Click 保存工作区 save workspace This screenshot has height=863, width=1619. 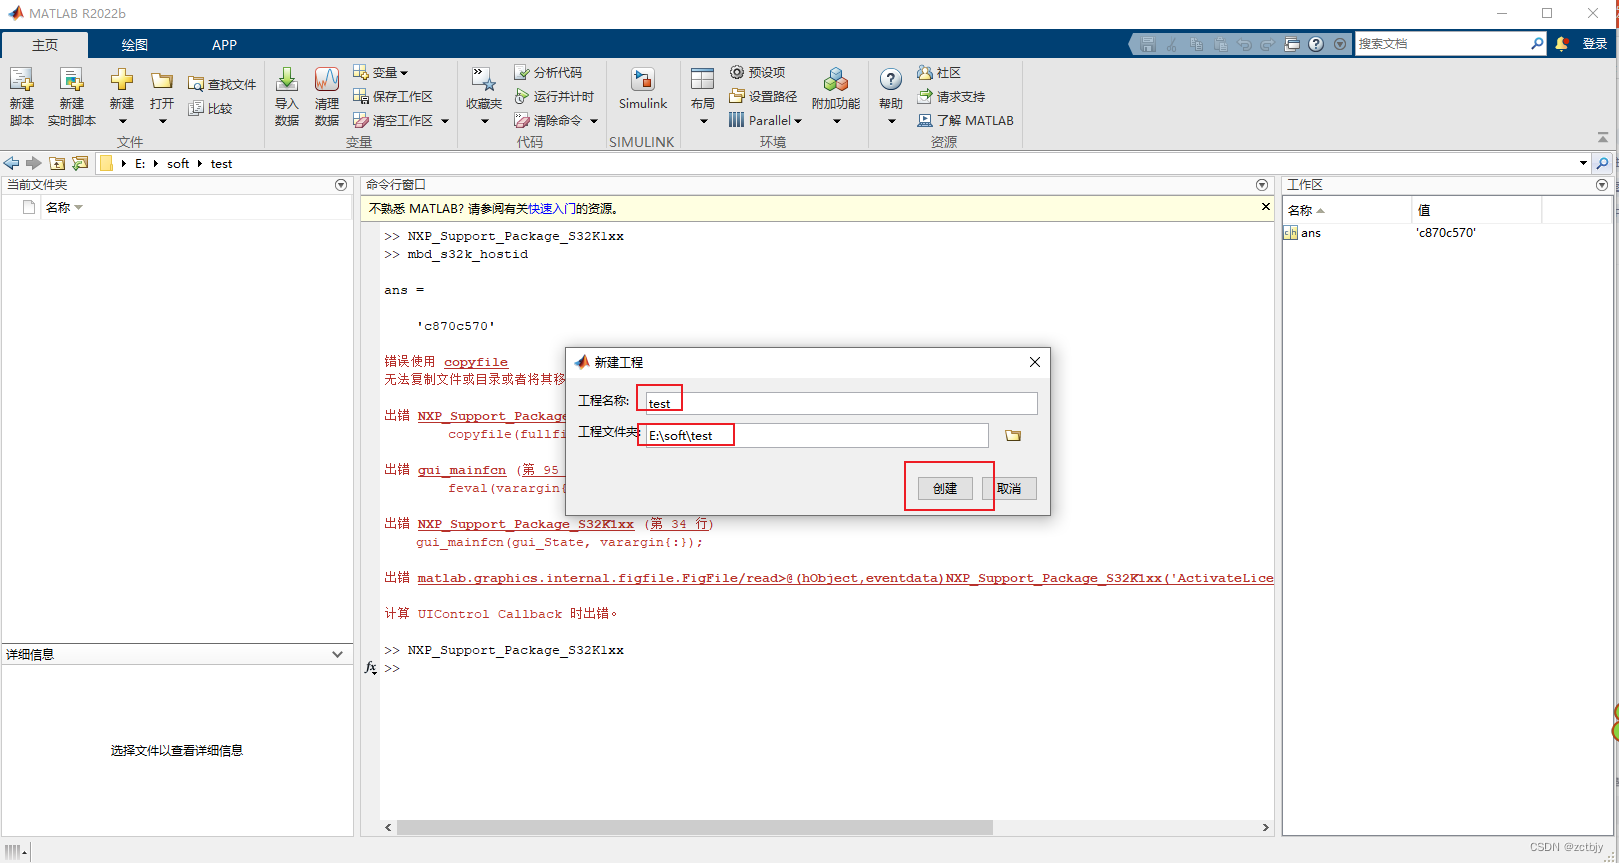click(x=393, y=96)
